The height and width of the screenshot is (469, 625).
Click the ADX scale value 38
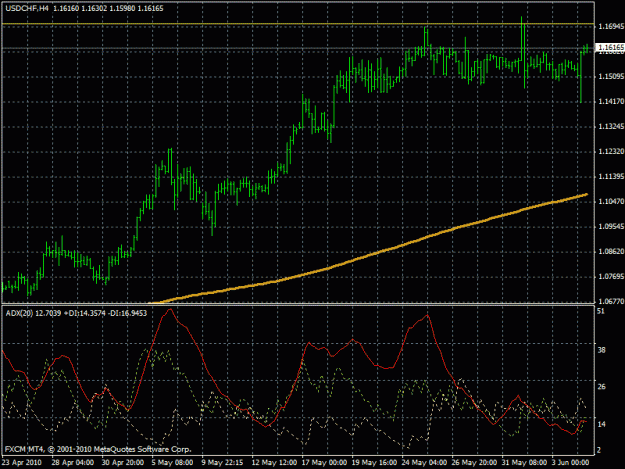click(x=601, y=350)
